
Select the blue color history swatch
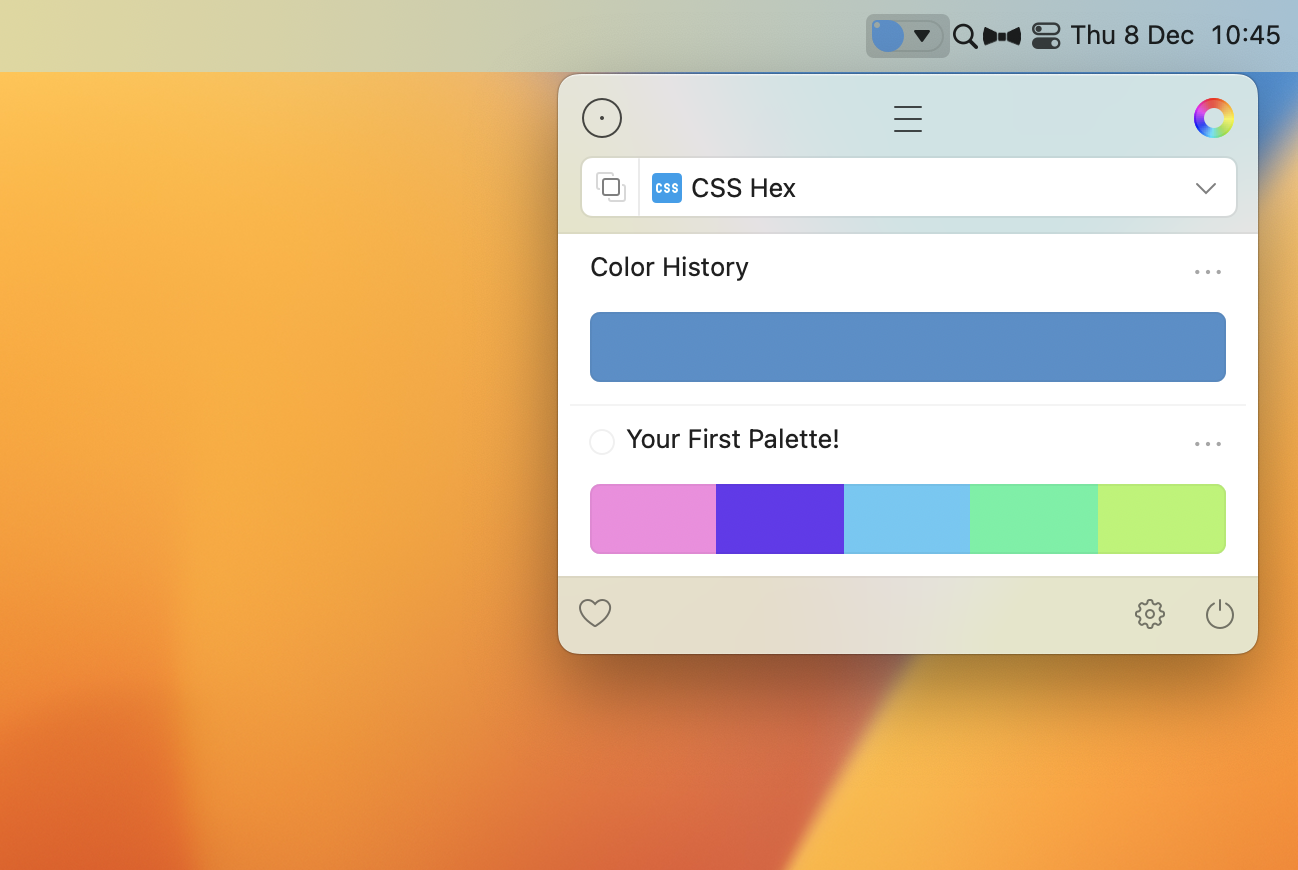pos(908,347)
